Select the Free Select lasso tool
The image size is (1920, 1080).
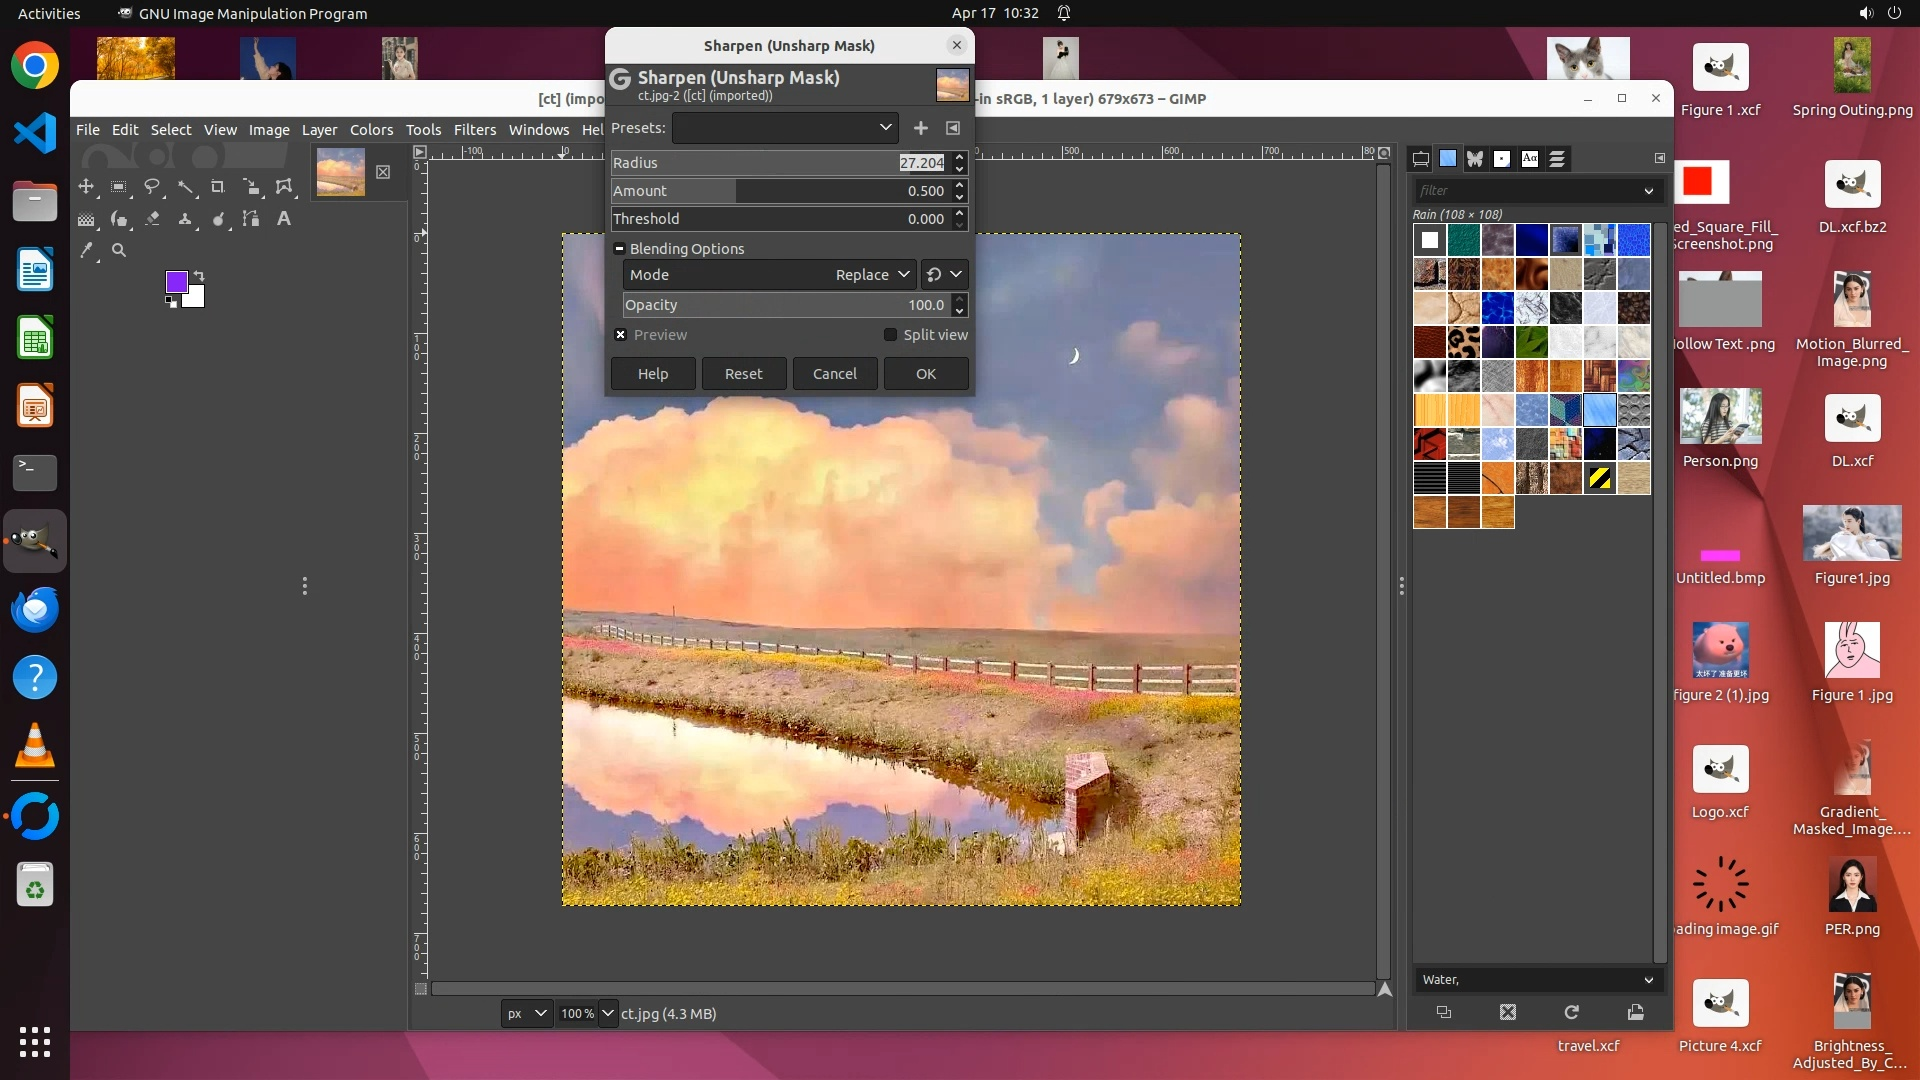click(152, 187)
